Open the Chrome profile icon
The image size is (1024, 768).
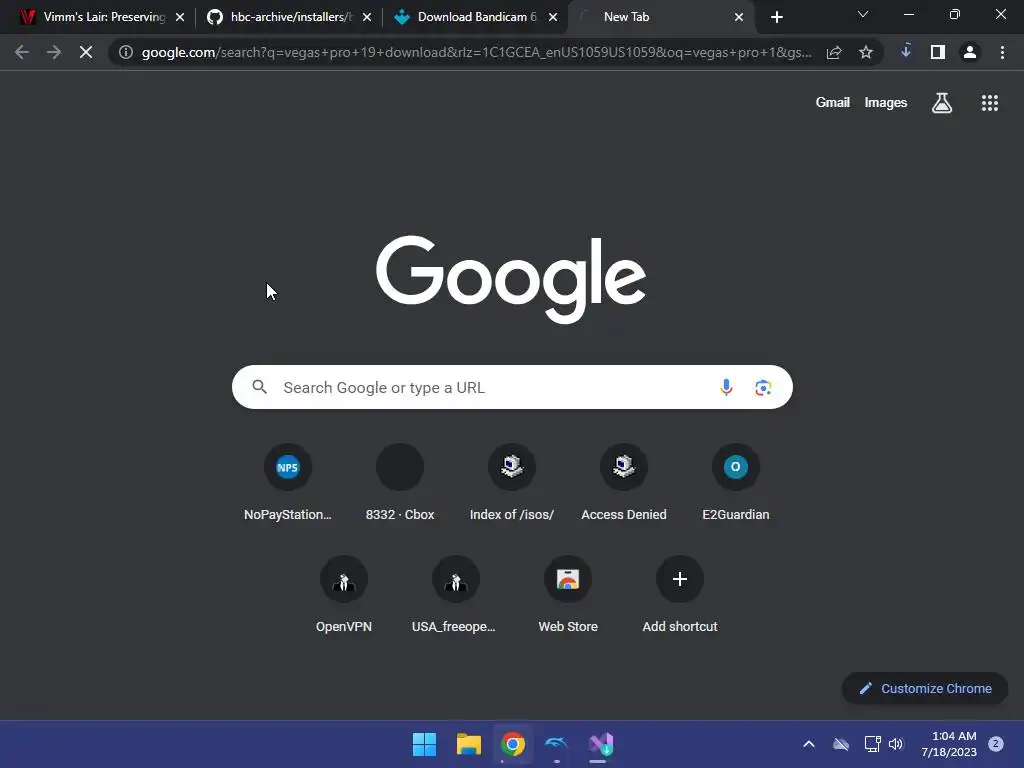click(x=970, y=52)
